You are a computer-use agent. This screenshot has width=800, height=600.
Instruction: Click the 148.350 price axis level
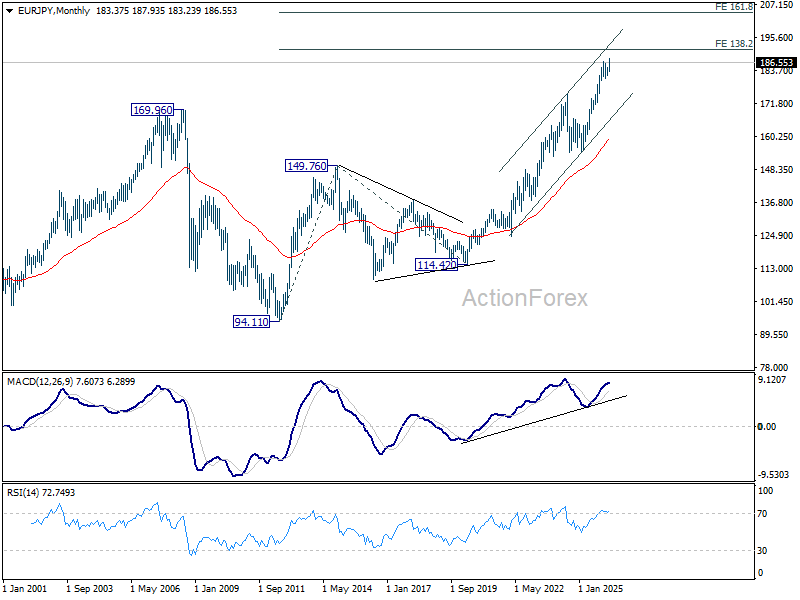click(x=776, y=170)
